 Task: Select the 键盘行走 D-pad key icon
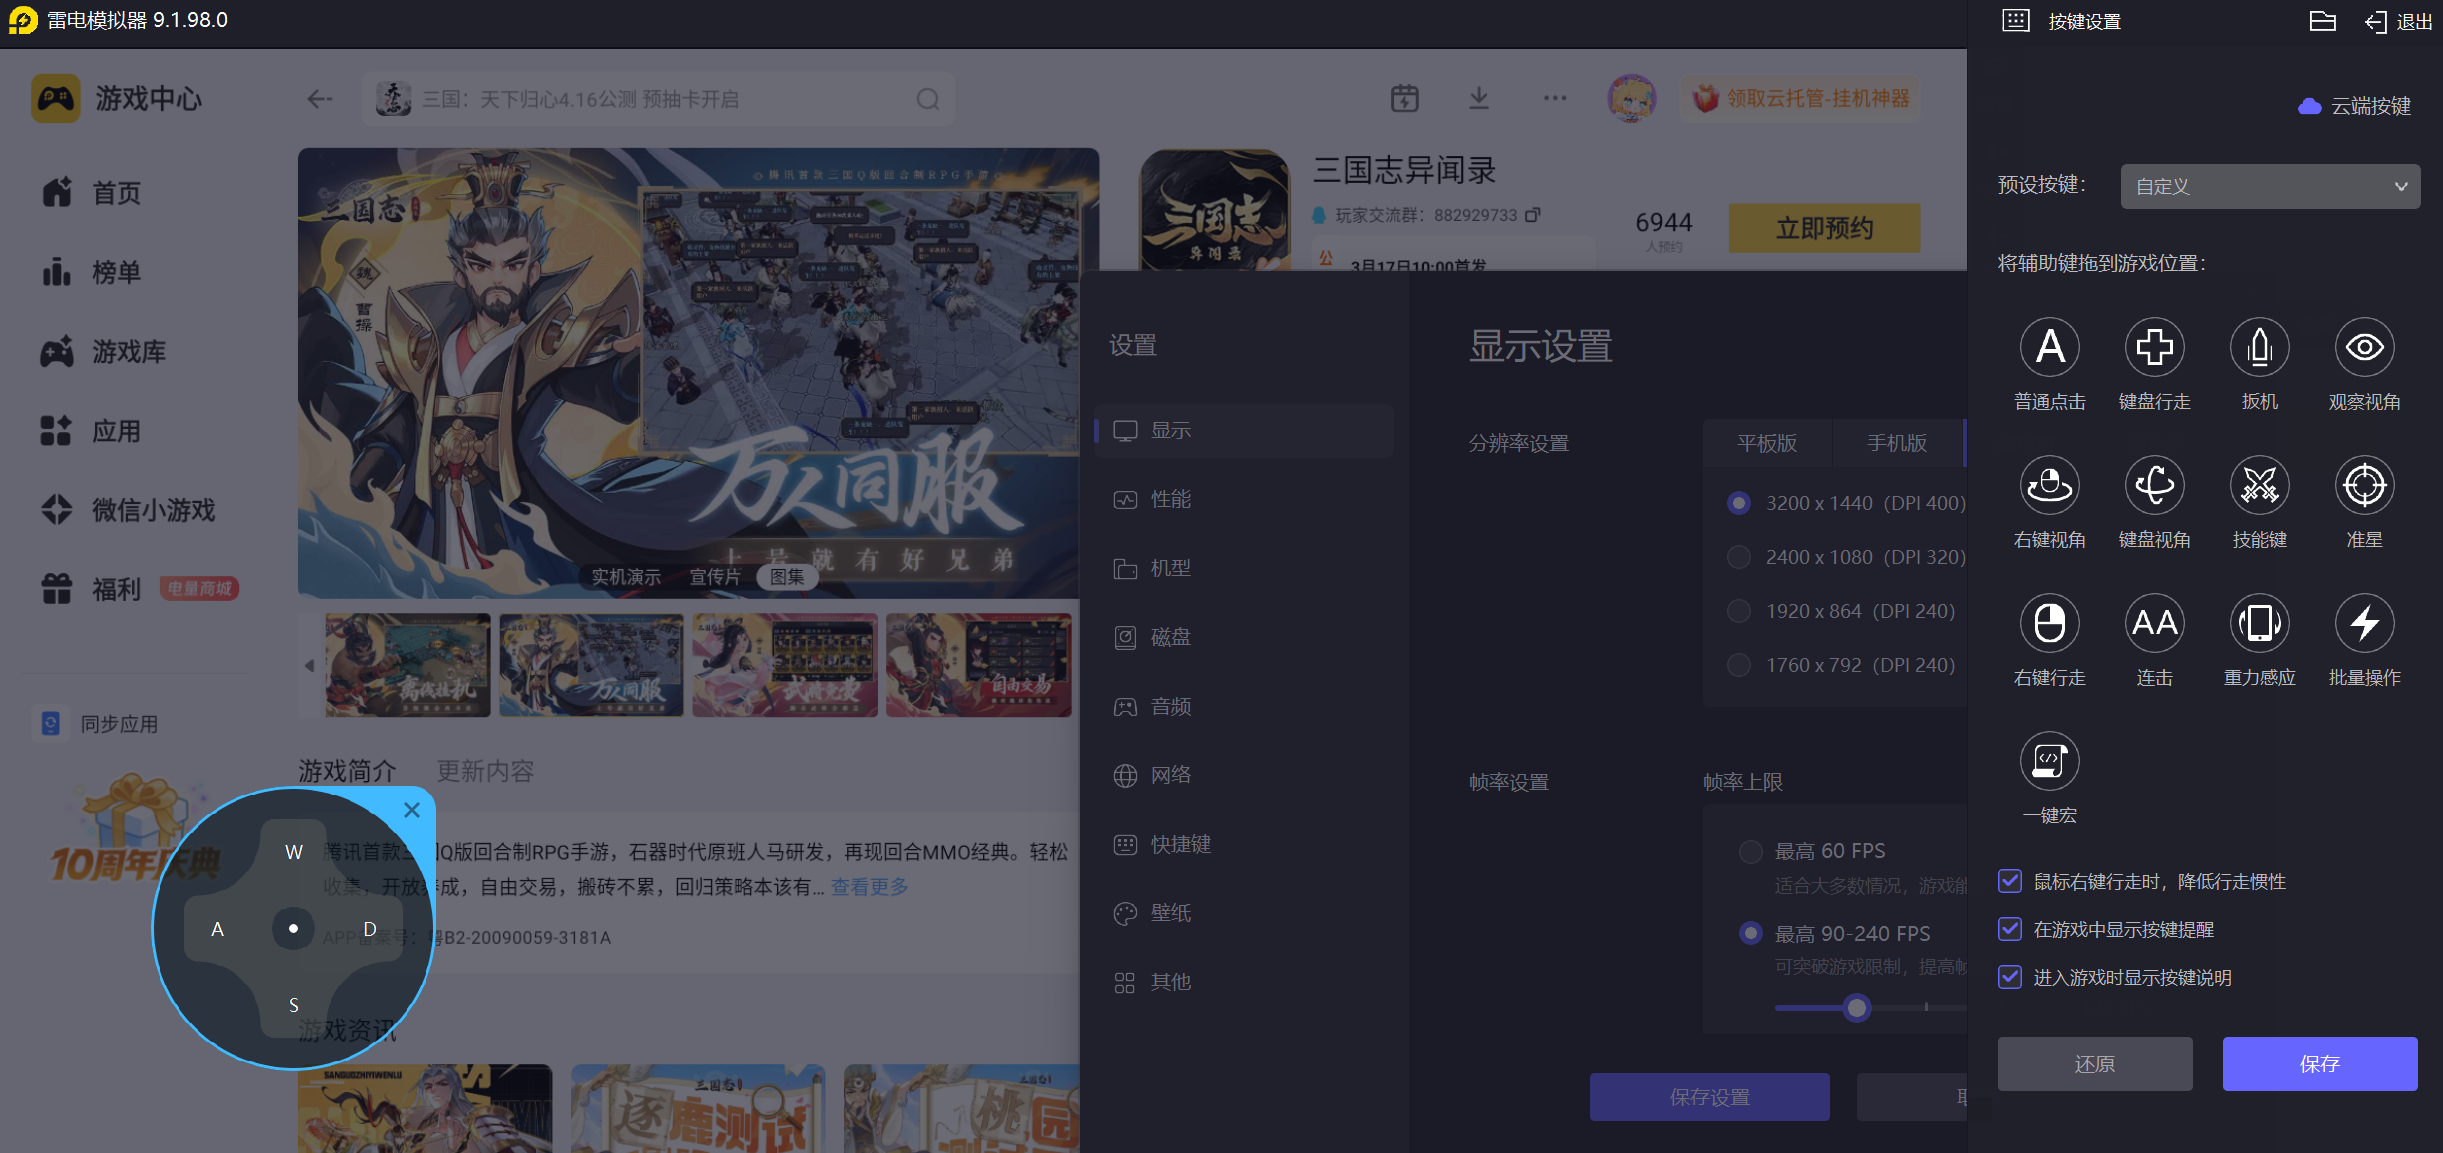point(2154,348)
